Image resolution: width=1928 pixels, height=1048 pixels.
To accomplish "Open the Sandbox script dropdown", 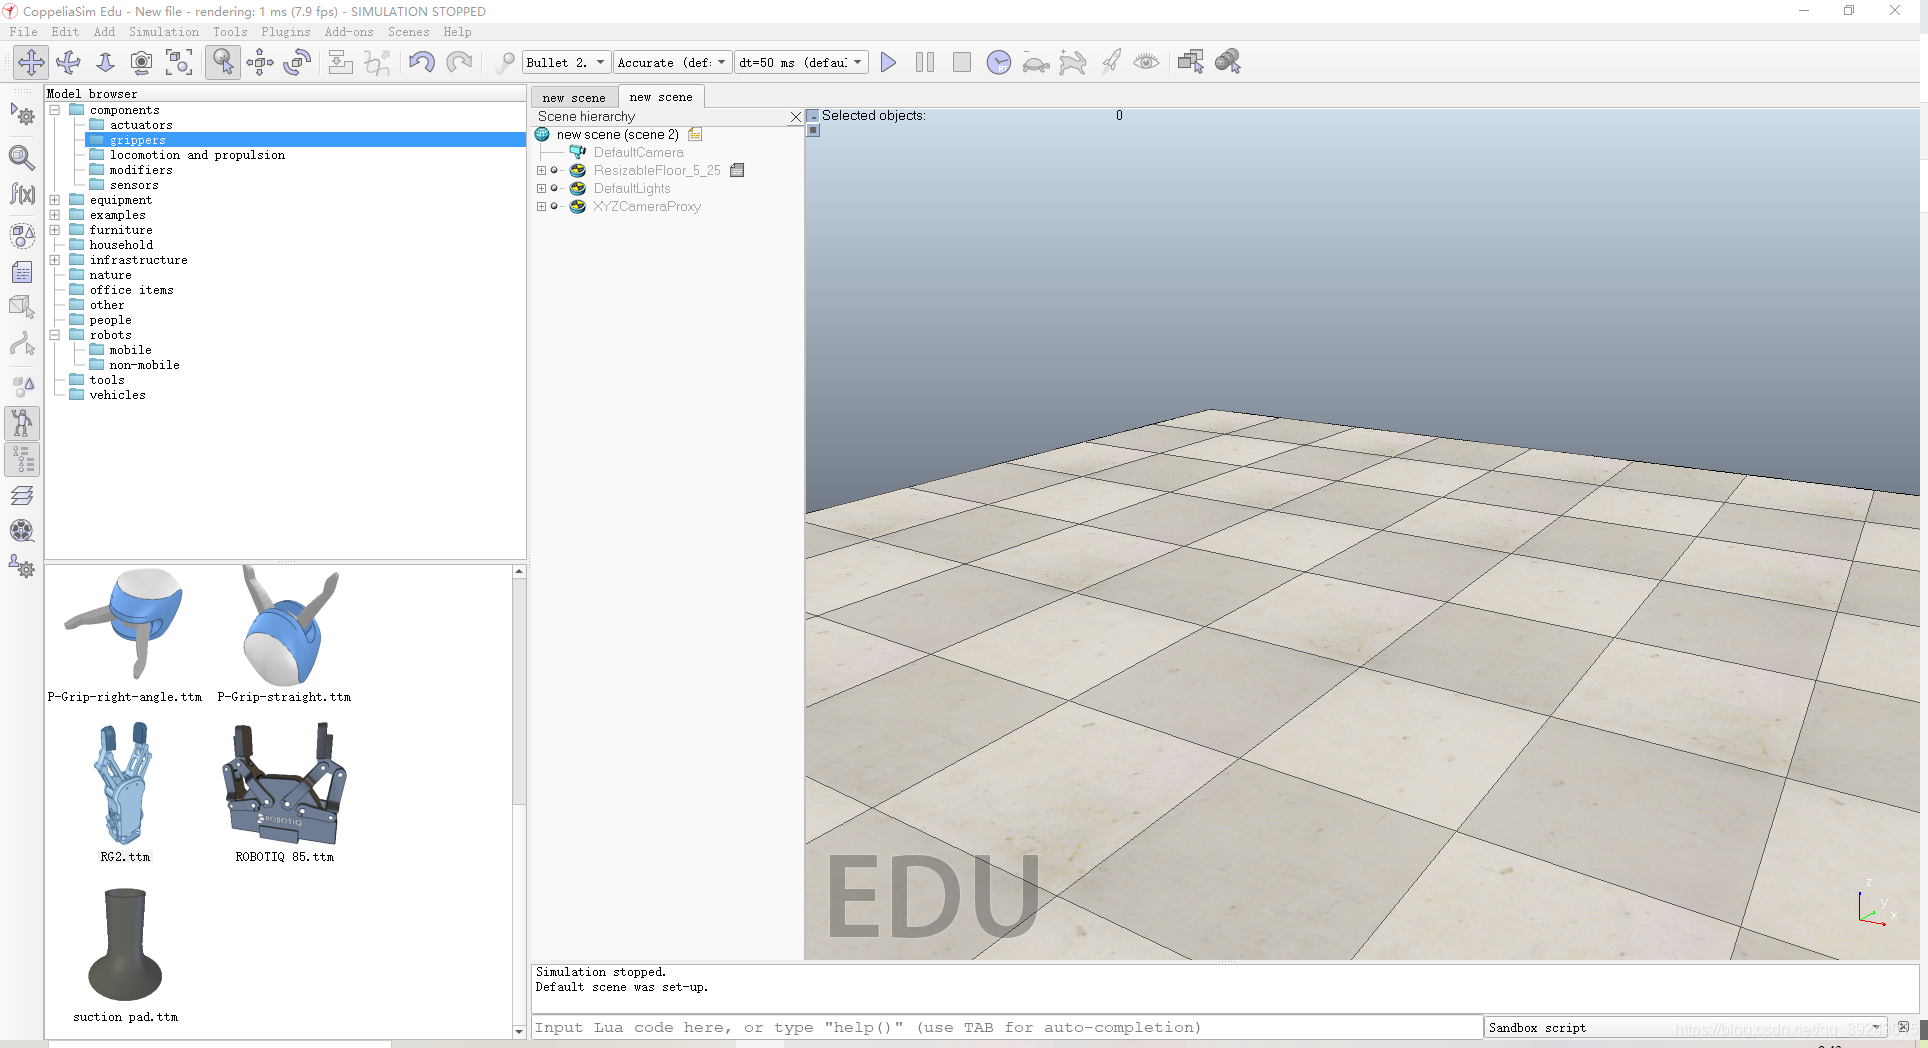I will [1686, 1028].
